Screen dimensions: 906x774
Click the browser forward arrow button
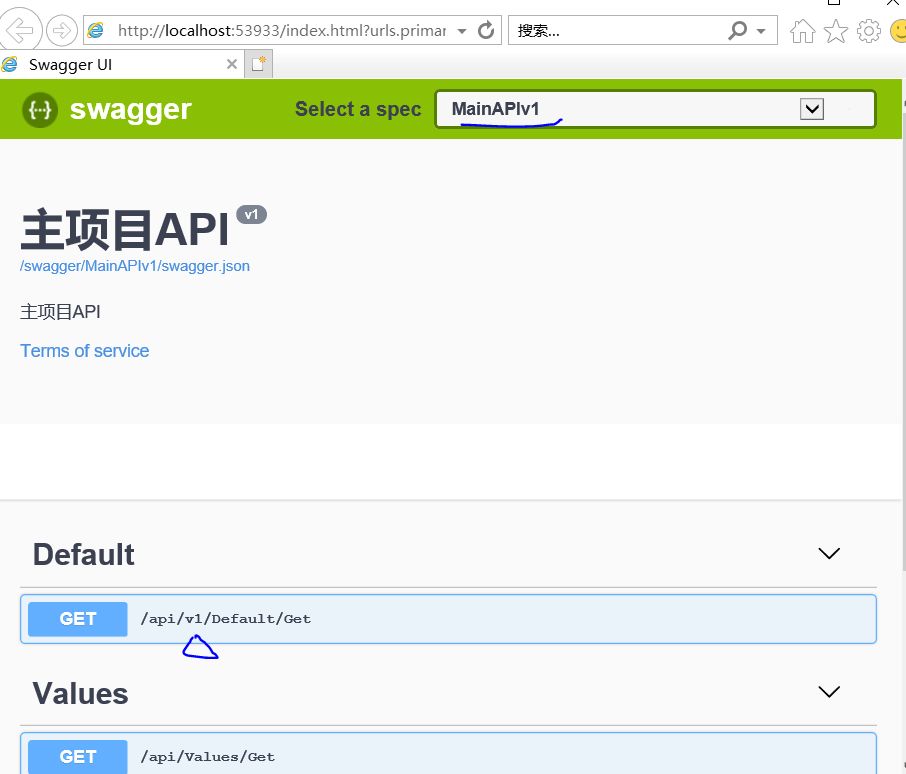[x=61, y=30]
